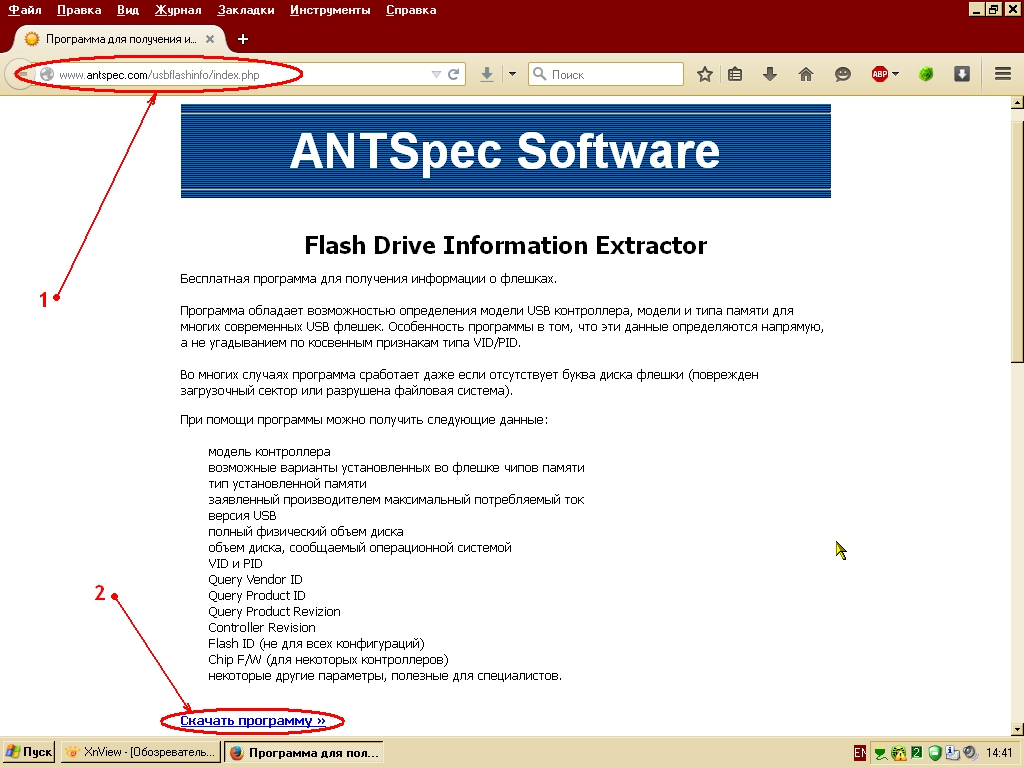Click 'При помощи программы можно получить следующие данные:'
1024x768 pixels.
pyautogui.click(x=364, y=420)
